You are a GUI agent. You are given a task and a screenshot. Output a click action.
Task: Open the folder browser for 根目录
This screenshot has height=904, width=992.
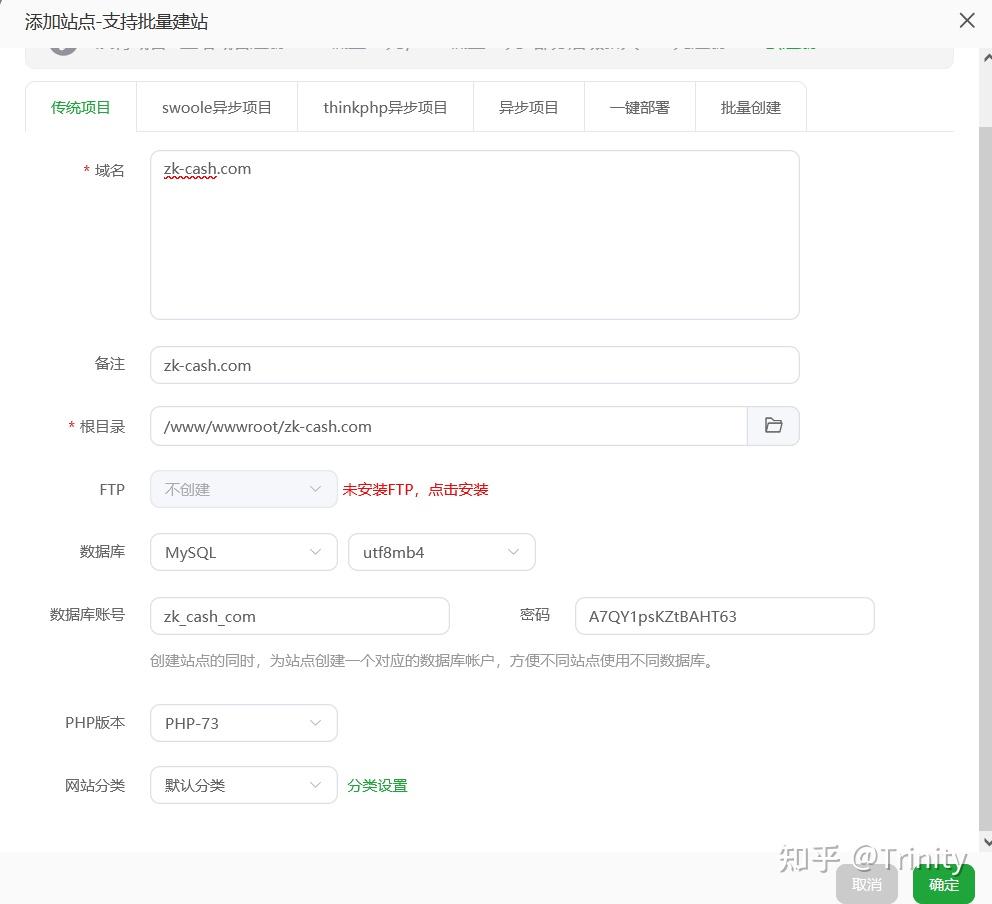coord(773,425)
